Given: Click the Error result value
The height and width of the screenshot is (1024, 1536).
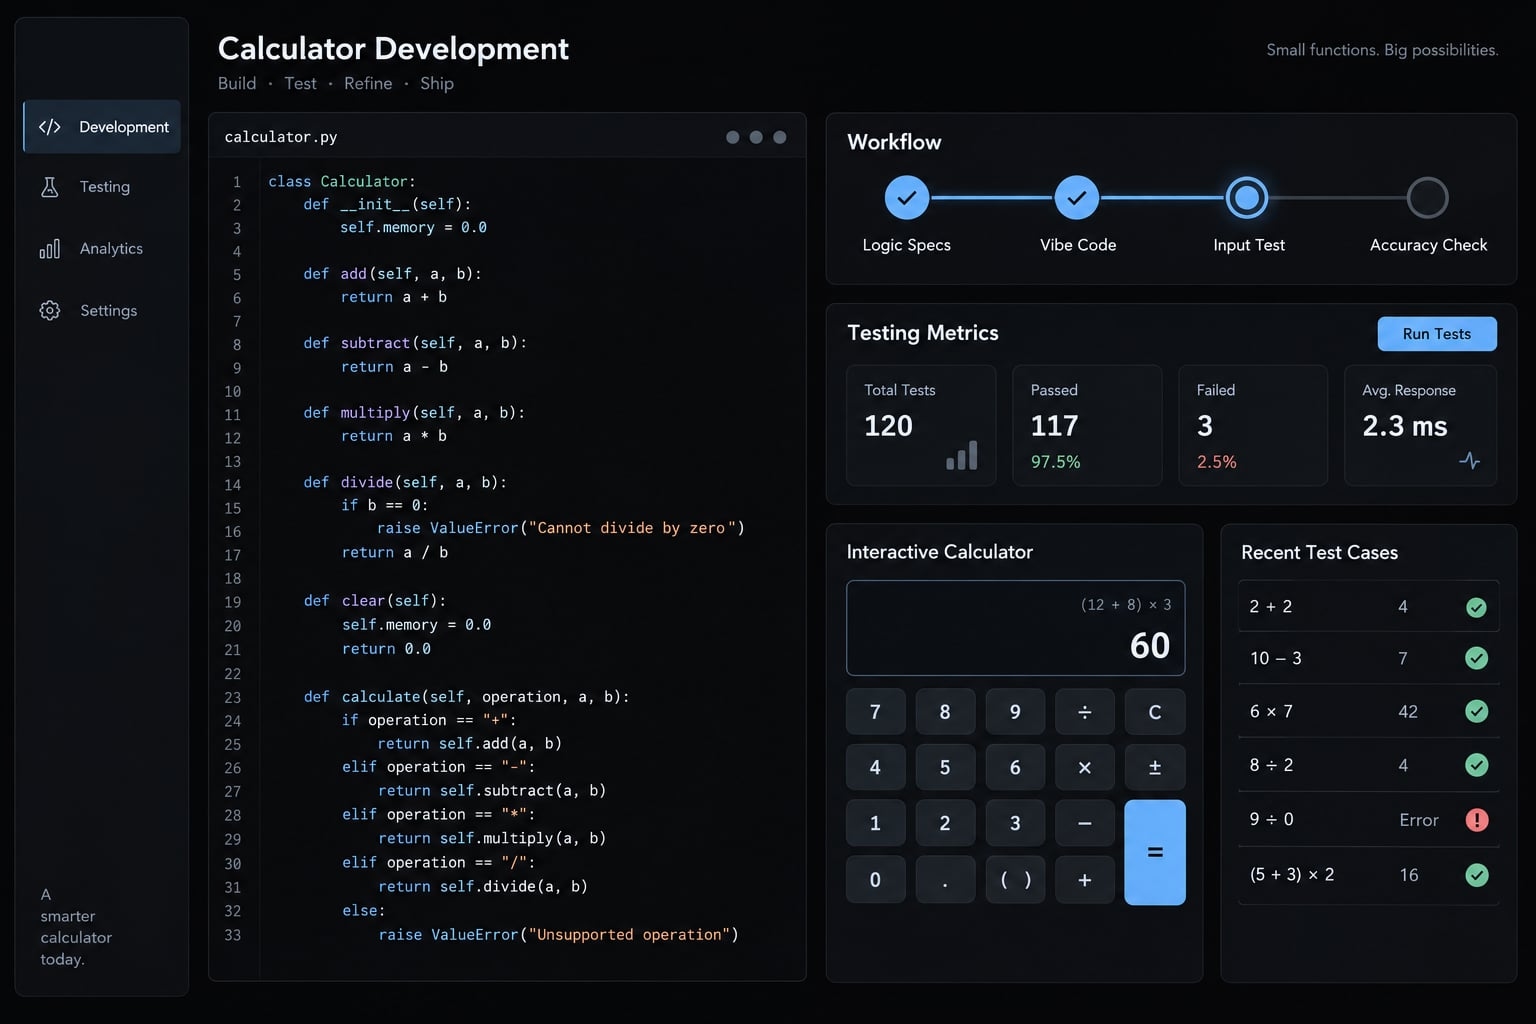Looking at the screenshot, I should (1418, 820).
